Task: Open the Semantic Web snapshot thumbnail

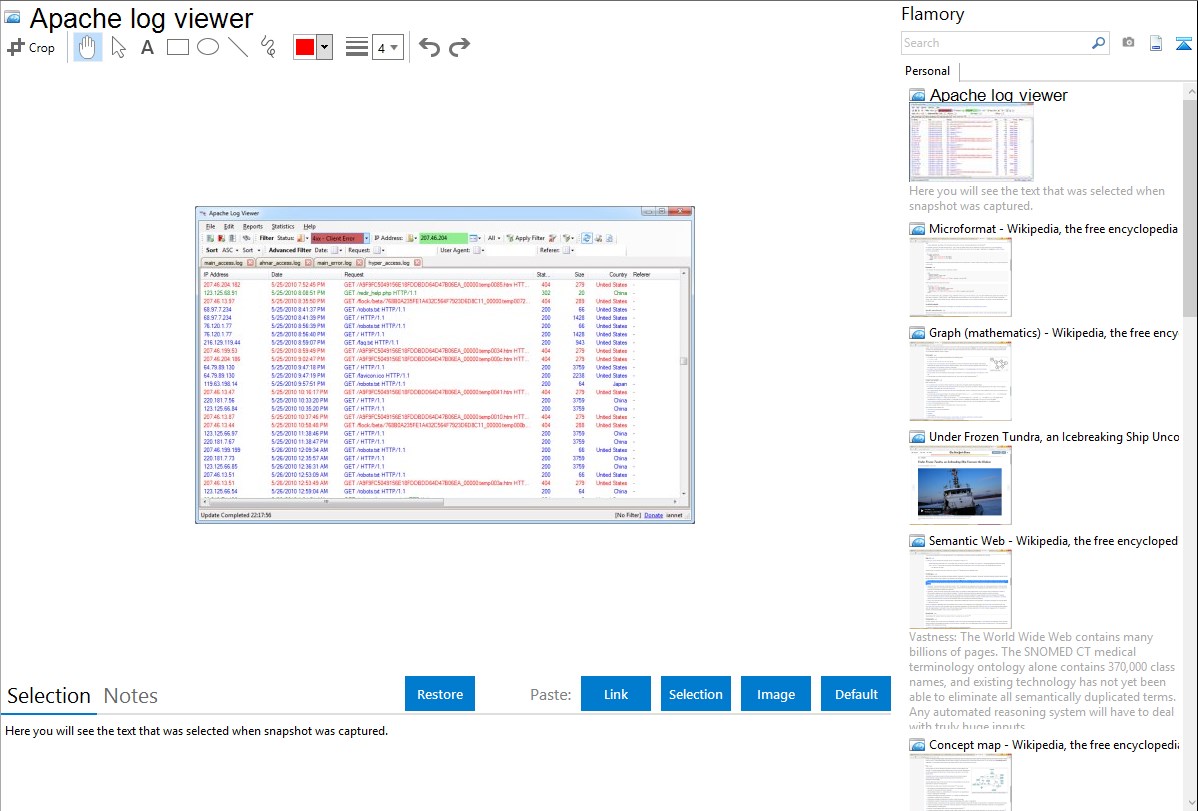Action: click(x=960, y=588)
